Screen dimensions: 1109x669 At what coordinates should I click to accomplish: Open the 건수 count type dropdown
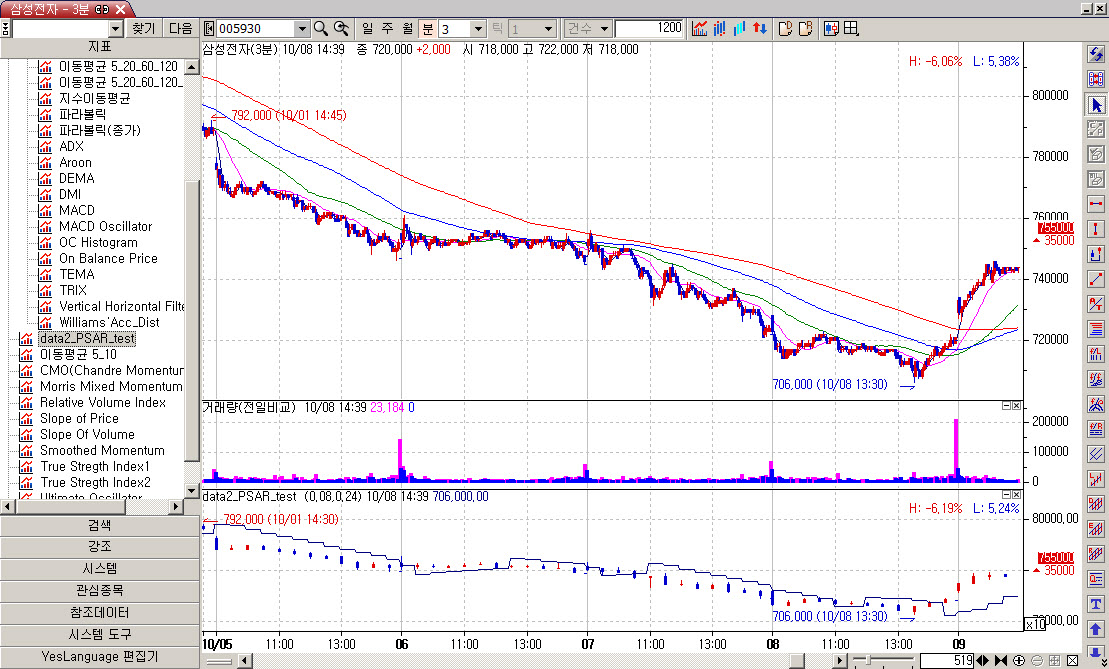click(604, 29)
